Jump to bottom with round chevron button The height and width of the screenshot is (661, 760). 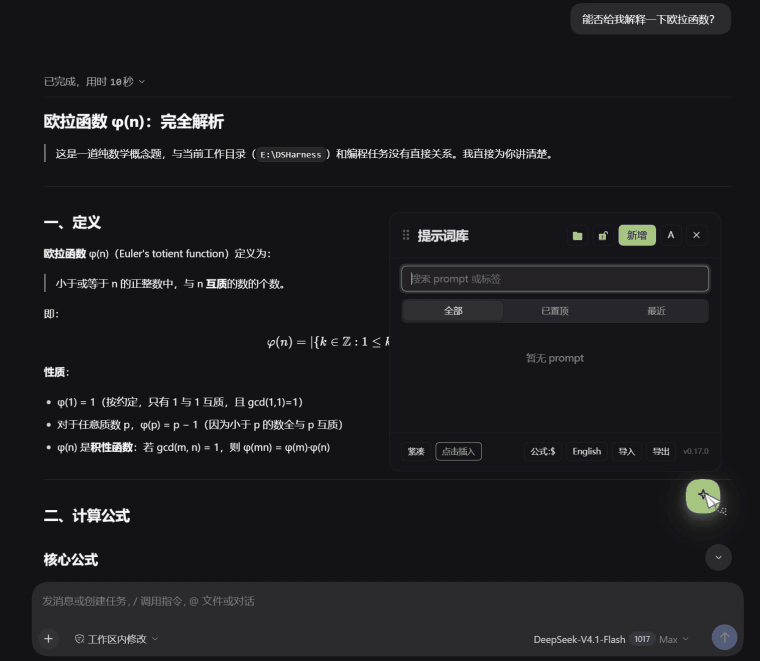718,557
